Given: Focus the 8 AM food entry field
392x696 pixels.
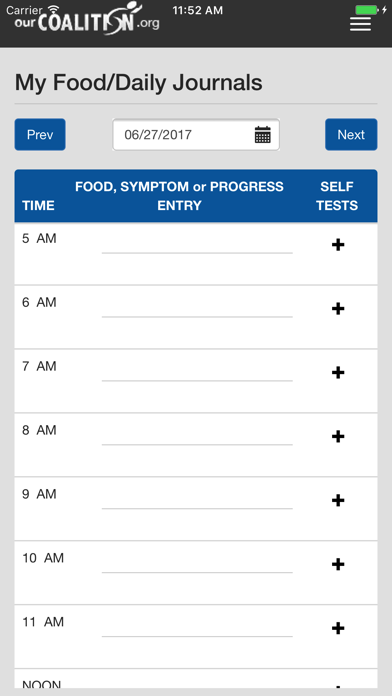Looking at the screenshot, I should point(197,435).
